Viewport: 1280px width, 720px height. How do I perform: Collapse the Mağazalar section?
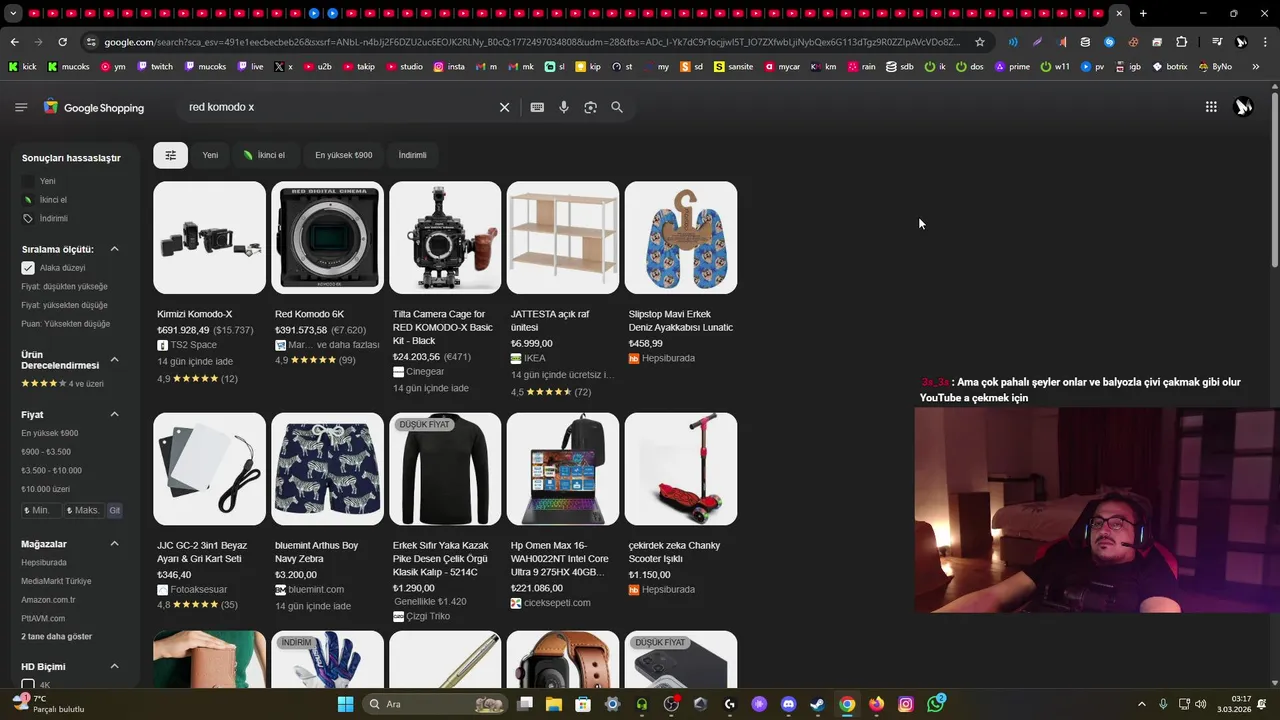click(x=114, y=544)
